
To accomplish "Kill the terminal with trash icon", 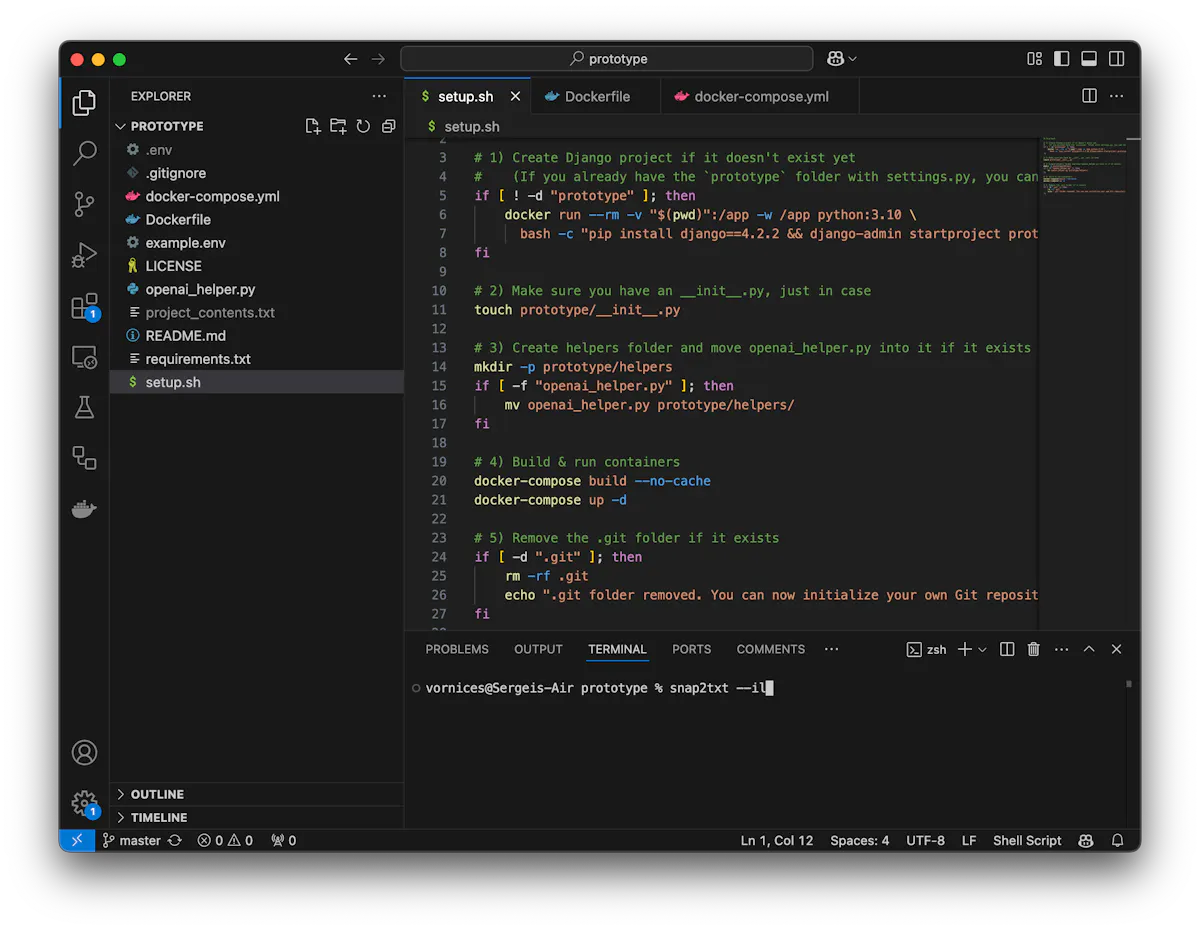I will [1034, 649].
